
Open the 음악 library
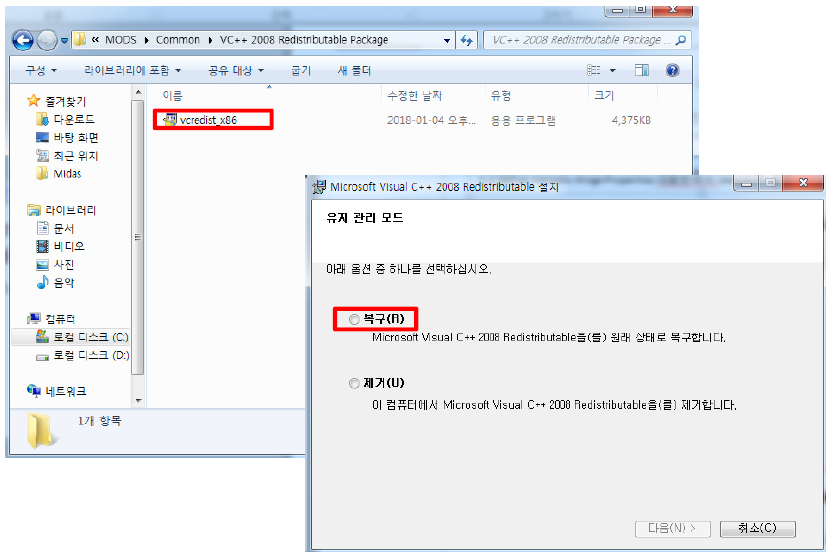point(64,283)
